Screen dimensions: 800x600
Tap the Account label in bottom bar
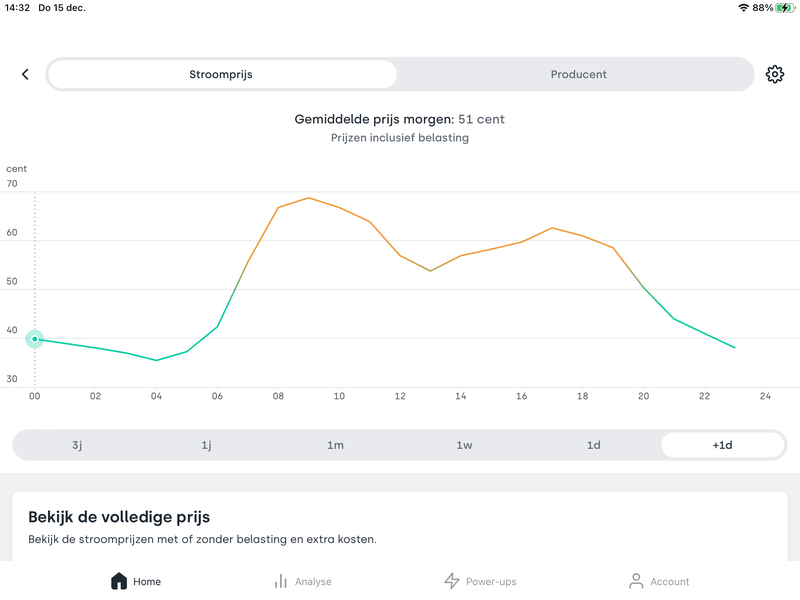click(x=670, y=582)
